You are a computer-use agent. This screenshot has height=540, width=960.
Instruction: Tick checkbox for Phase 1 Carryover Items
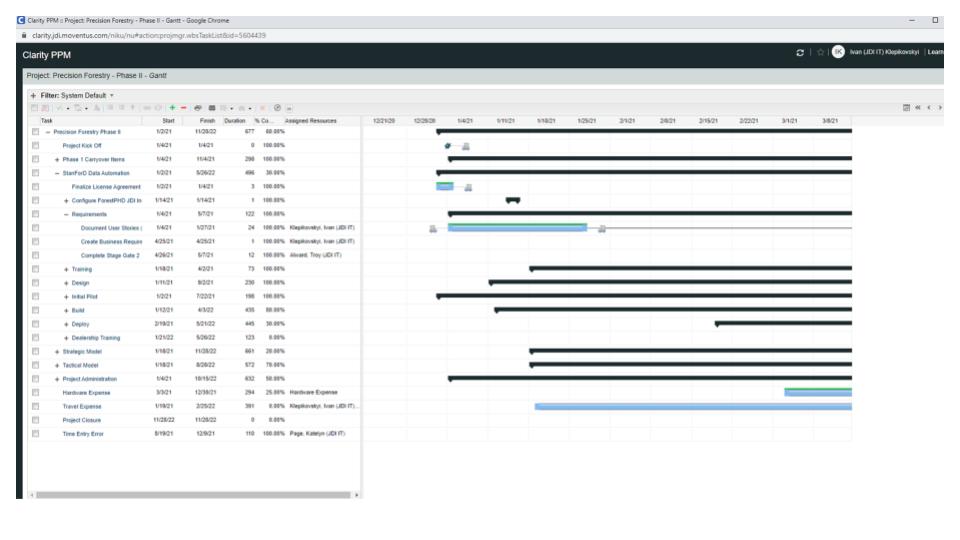[36, 159]
